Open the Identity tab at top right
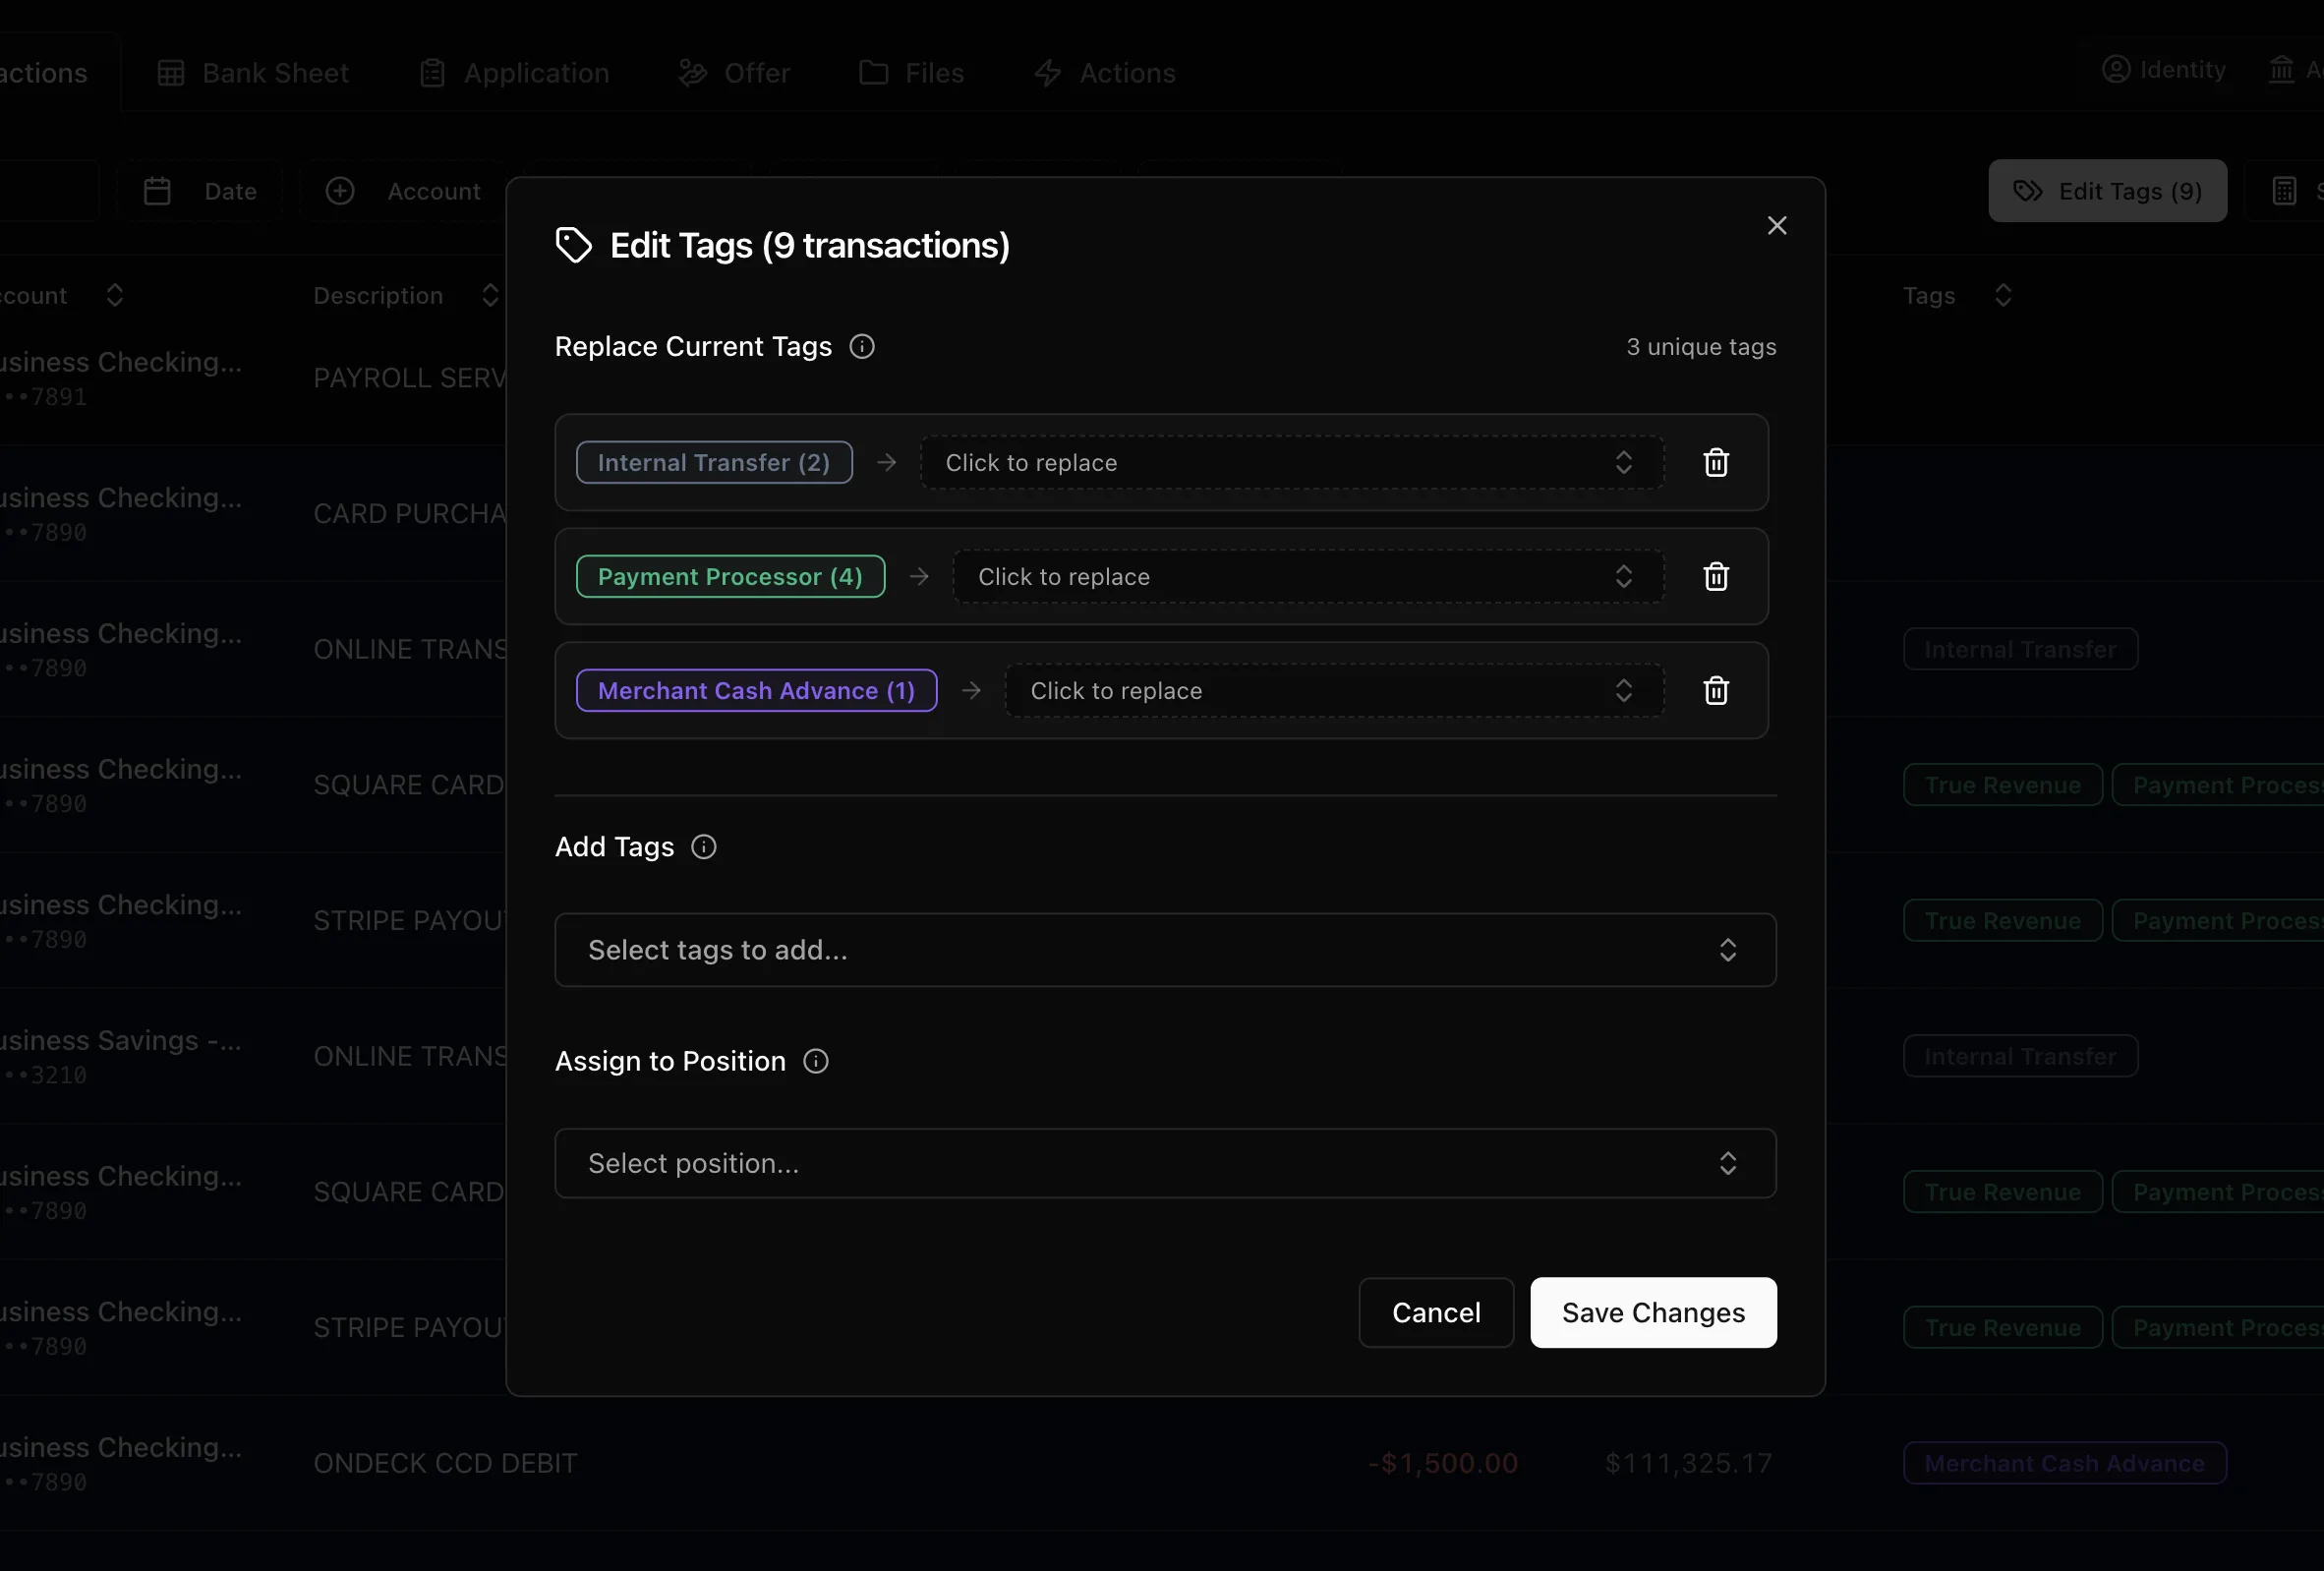 [x=2164, y=69]
